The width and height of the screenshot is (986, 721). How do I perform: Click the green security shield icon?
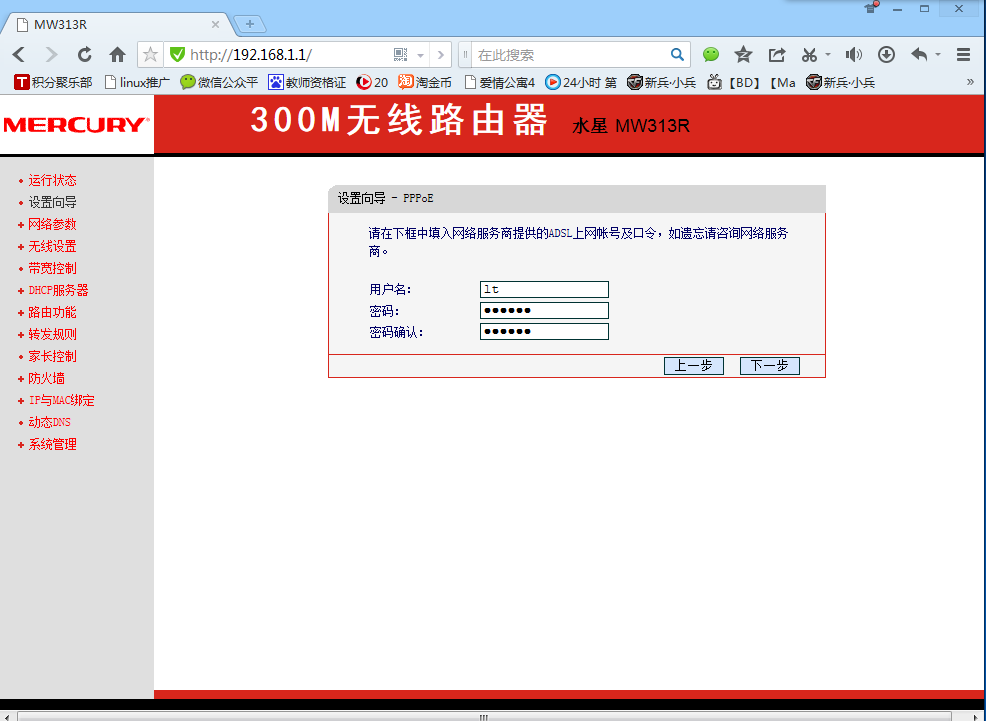177,55
